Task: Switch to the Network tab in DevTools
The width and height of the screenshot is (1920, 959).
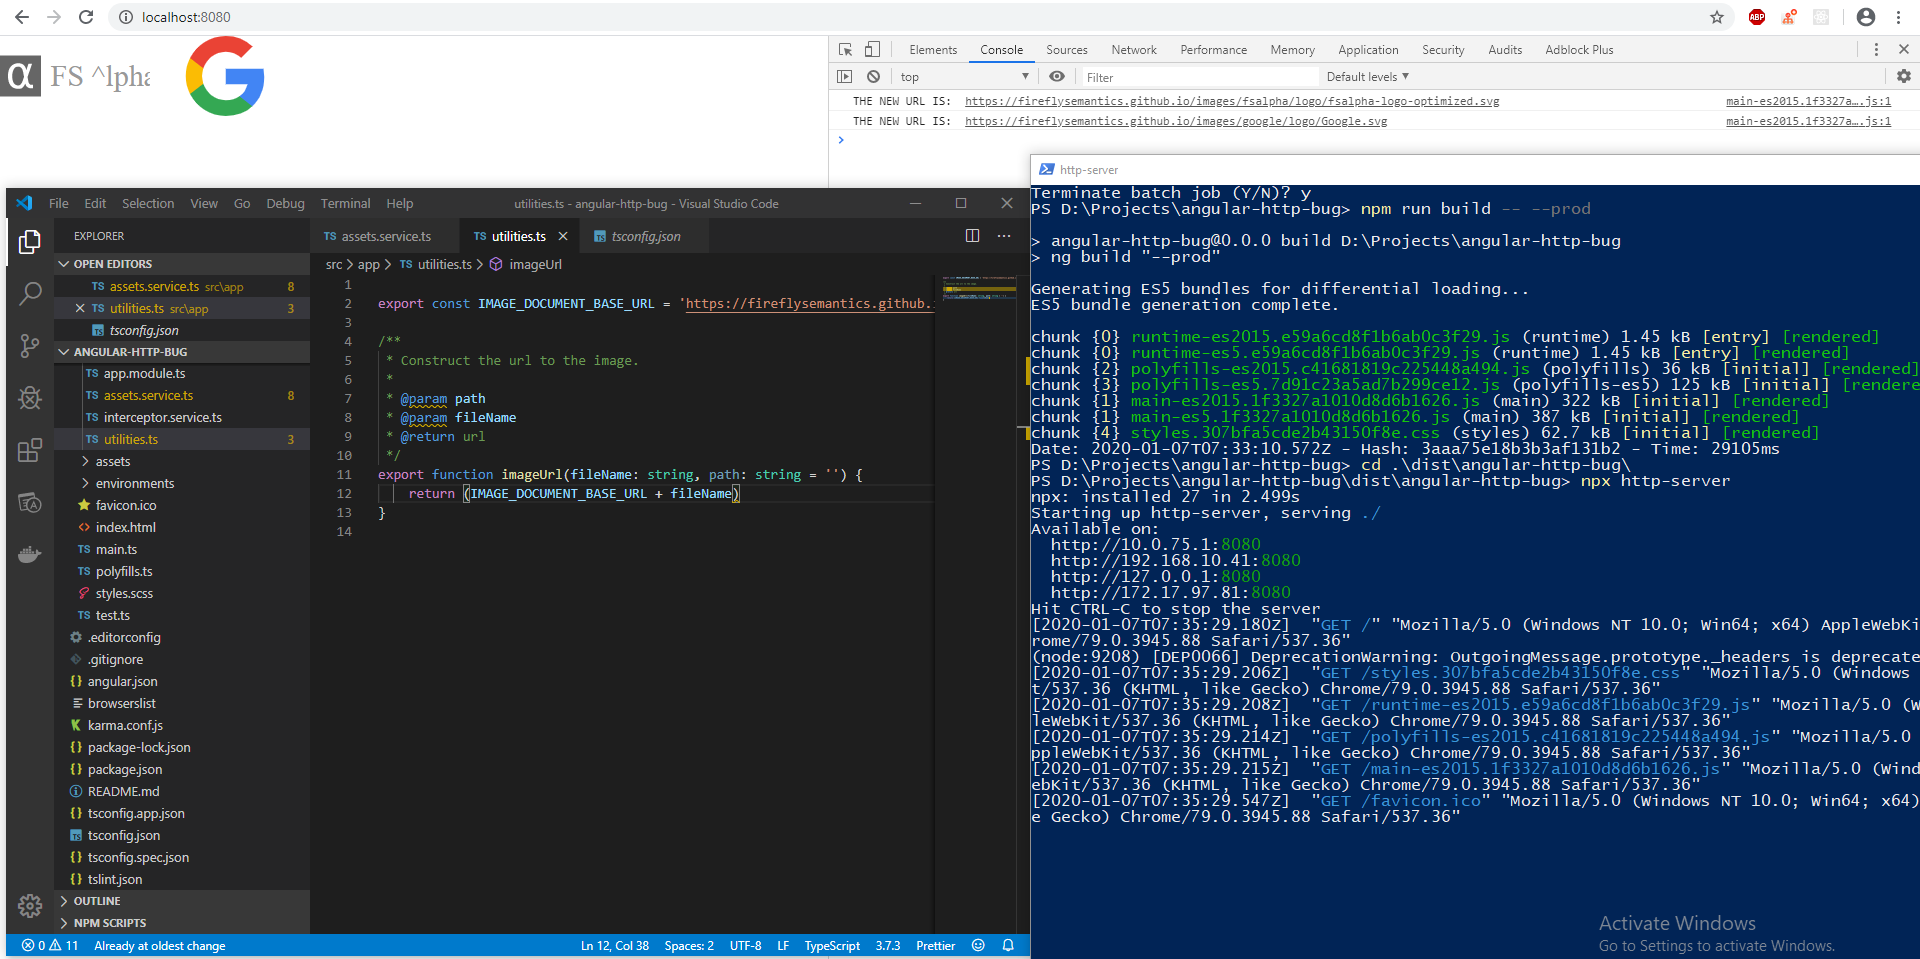Action: 1134,49
